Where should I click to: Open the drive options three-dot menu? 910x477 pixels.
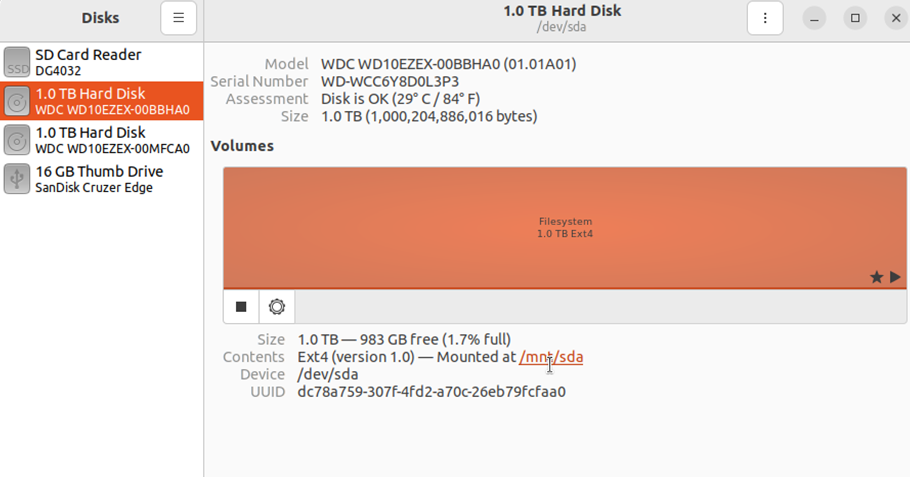point(765,18)
